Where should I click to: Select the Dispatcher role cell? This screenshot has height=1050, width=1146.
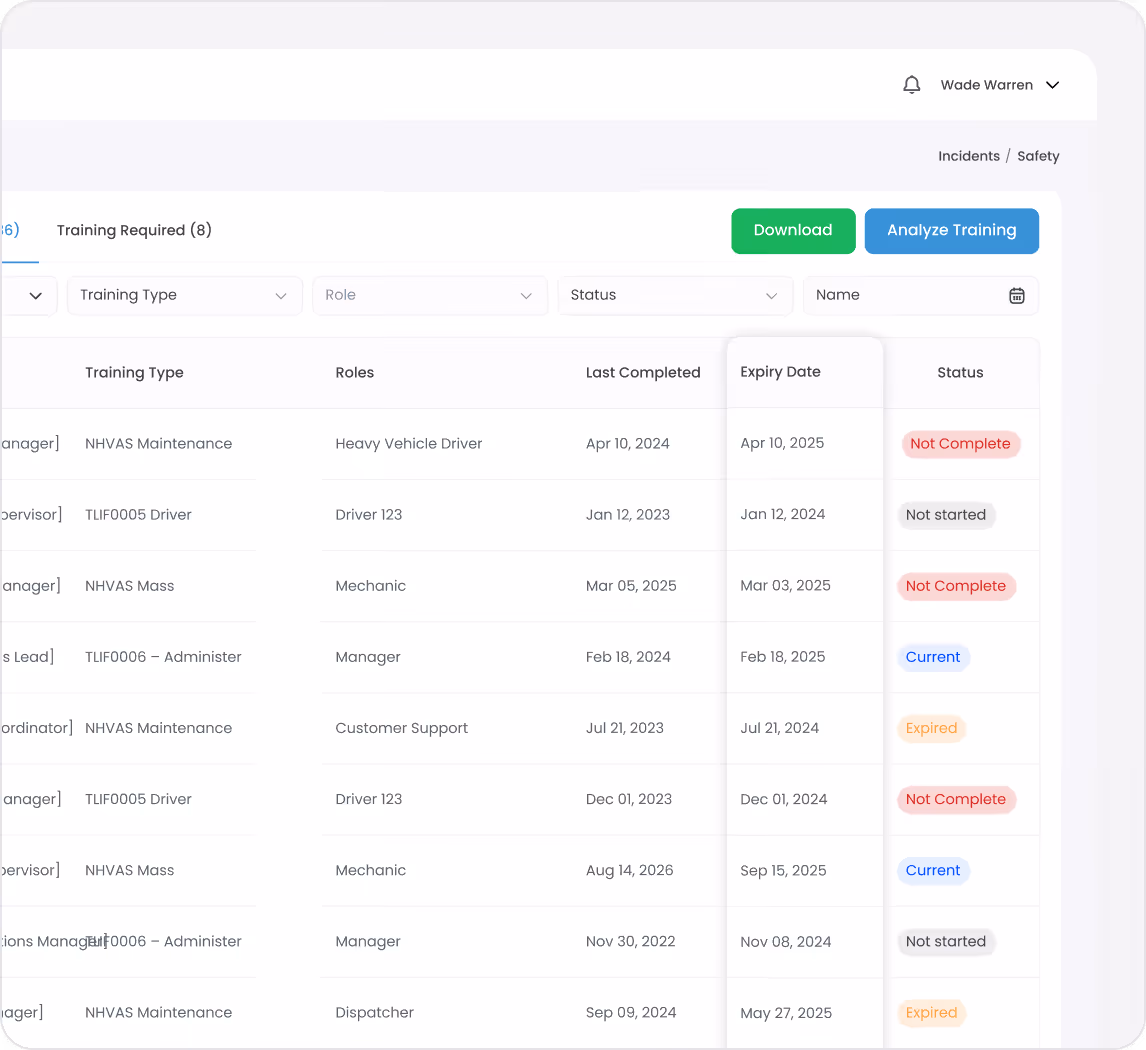374,1013
